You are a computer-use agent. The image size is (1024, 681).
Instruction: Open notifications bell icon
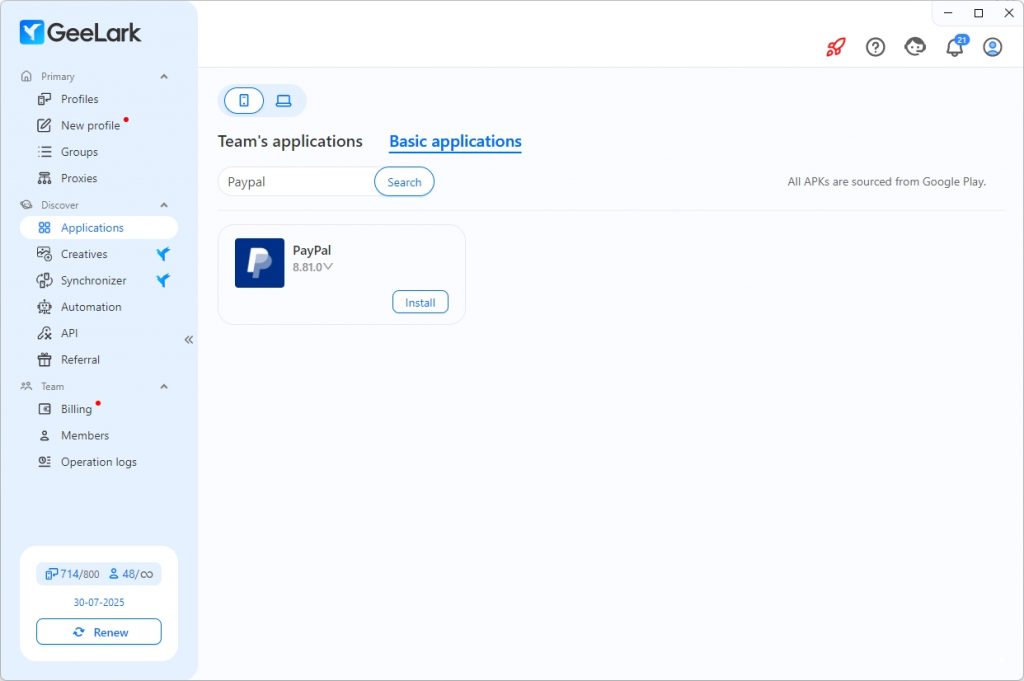pos(956,46)
